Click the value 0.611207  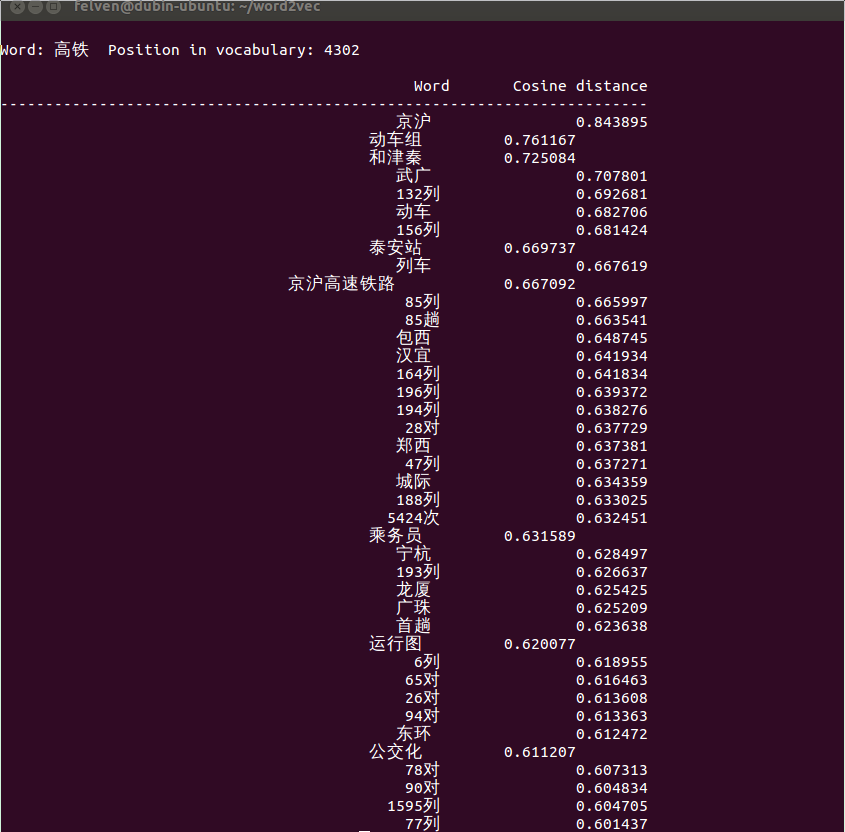pyautogui.click(x=539, y=752)
